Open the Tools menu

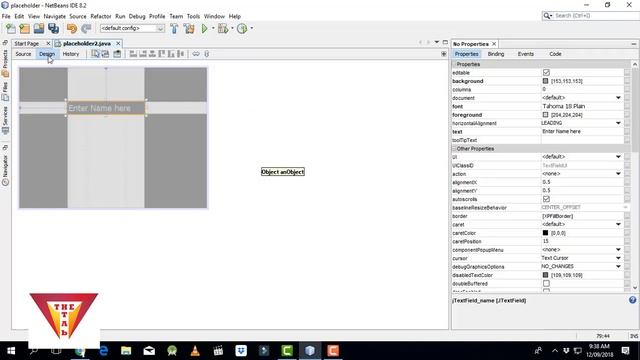tap(193, 16)
